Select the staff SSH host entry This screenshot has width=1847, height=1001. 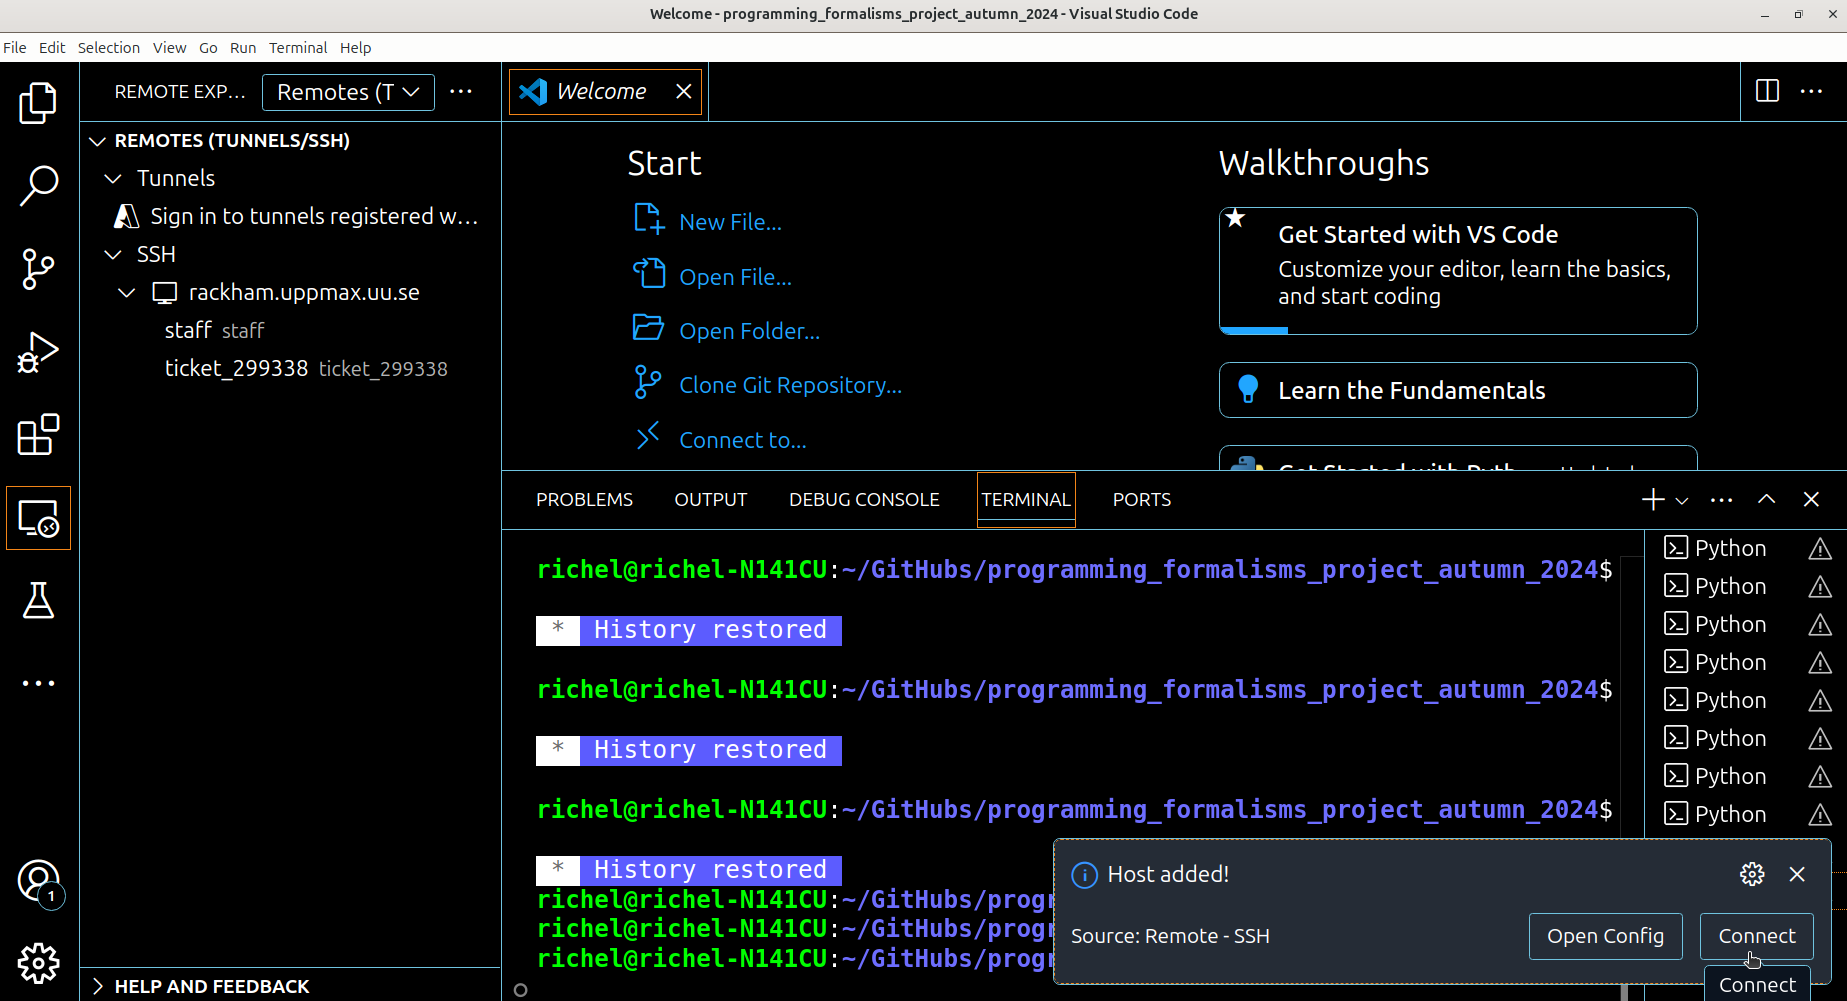coord(290,330)
